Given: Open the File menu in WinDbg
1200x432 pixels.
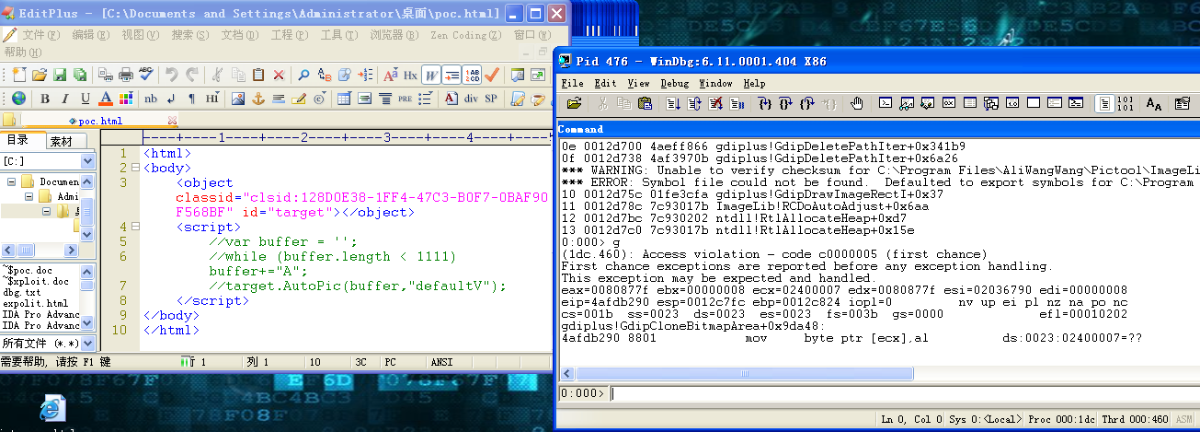Looking at the screenshot, I should click(x=572, y=83).
